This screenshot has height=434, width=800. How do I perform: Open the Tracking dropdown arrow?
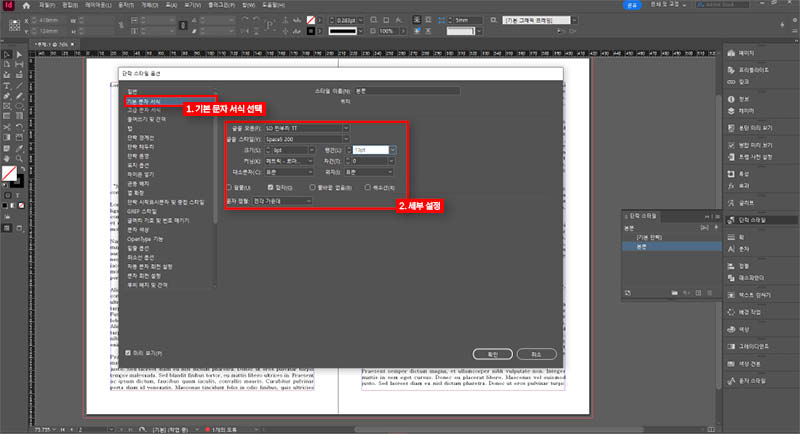[391, 161]
